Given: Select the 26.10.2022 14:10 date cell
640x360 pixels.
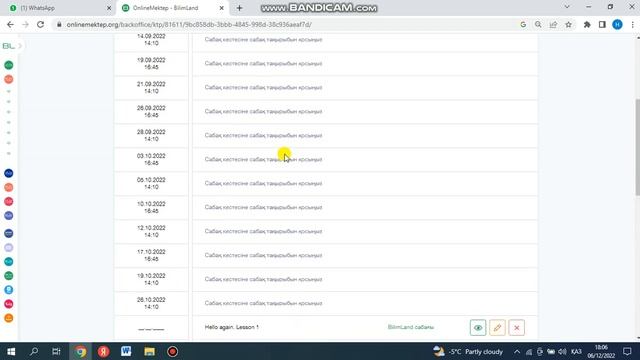Looking at the screenshot, I should click(x=151, y=303).
